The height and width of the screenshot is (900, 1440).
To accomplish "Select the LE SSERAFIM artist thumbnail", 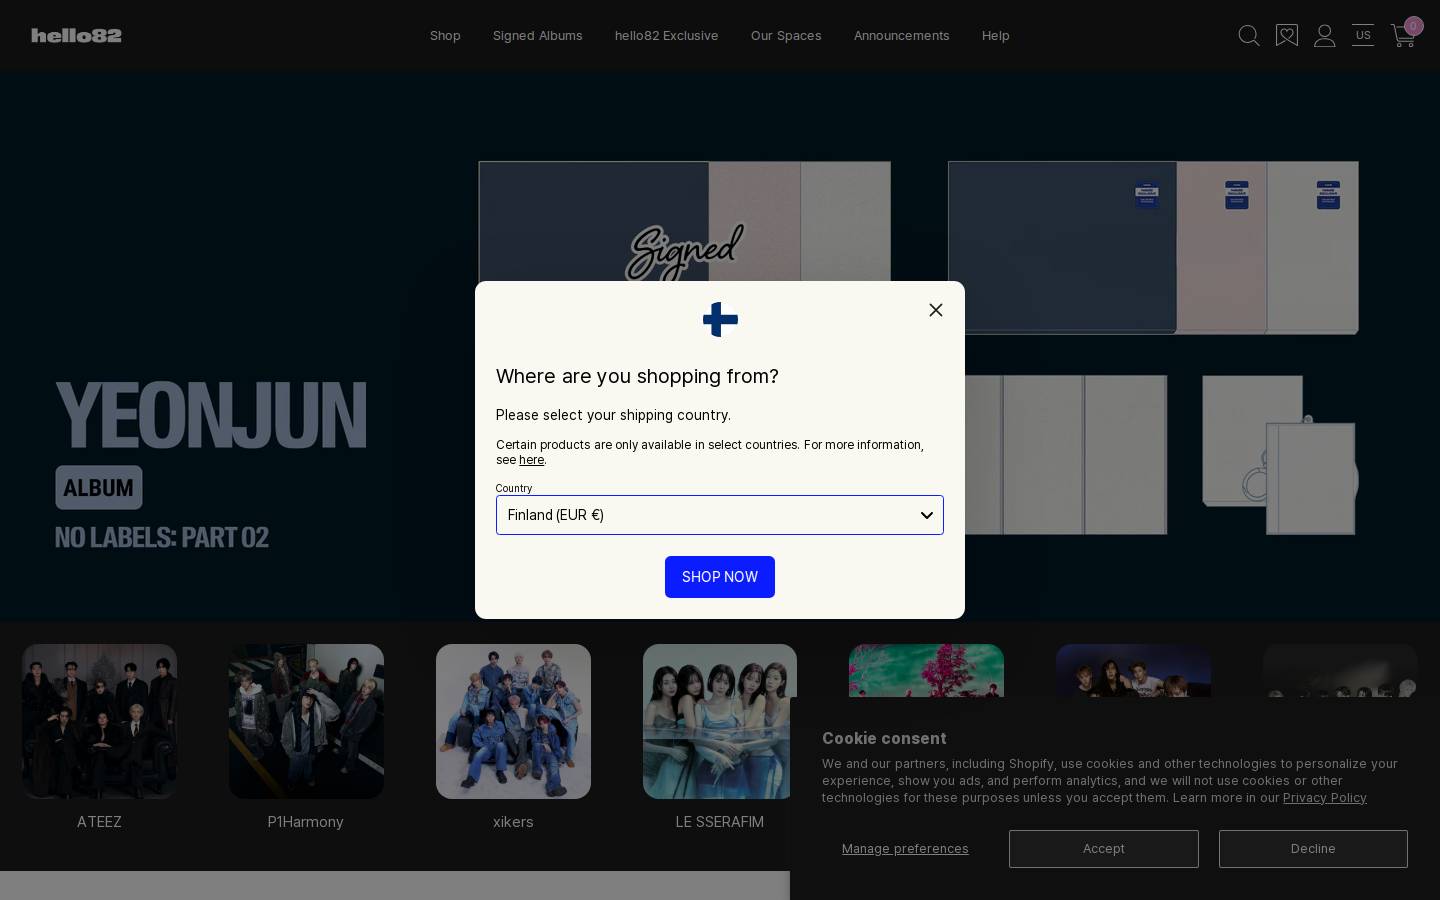I will pyautogui.click(x=720, y=721).
